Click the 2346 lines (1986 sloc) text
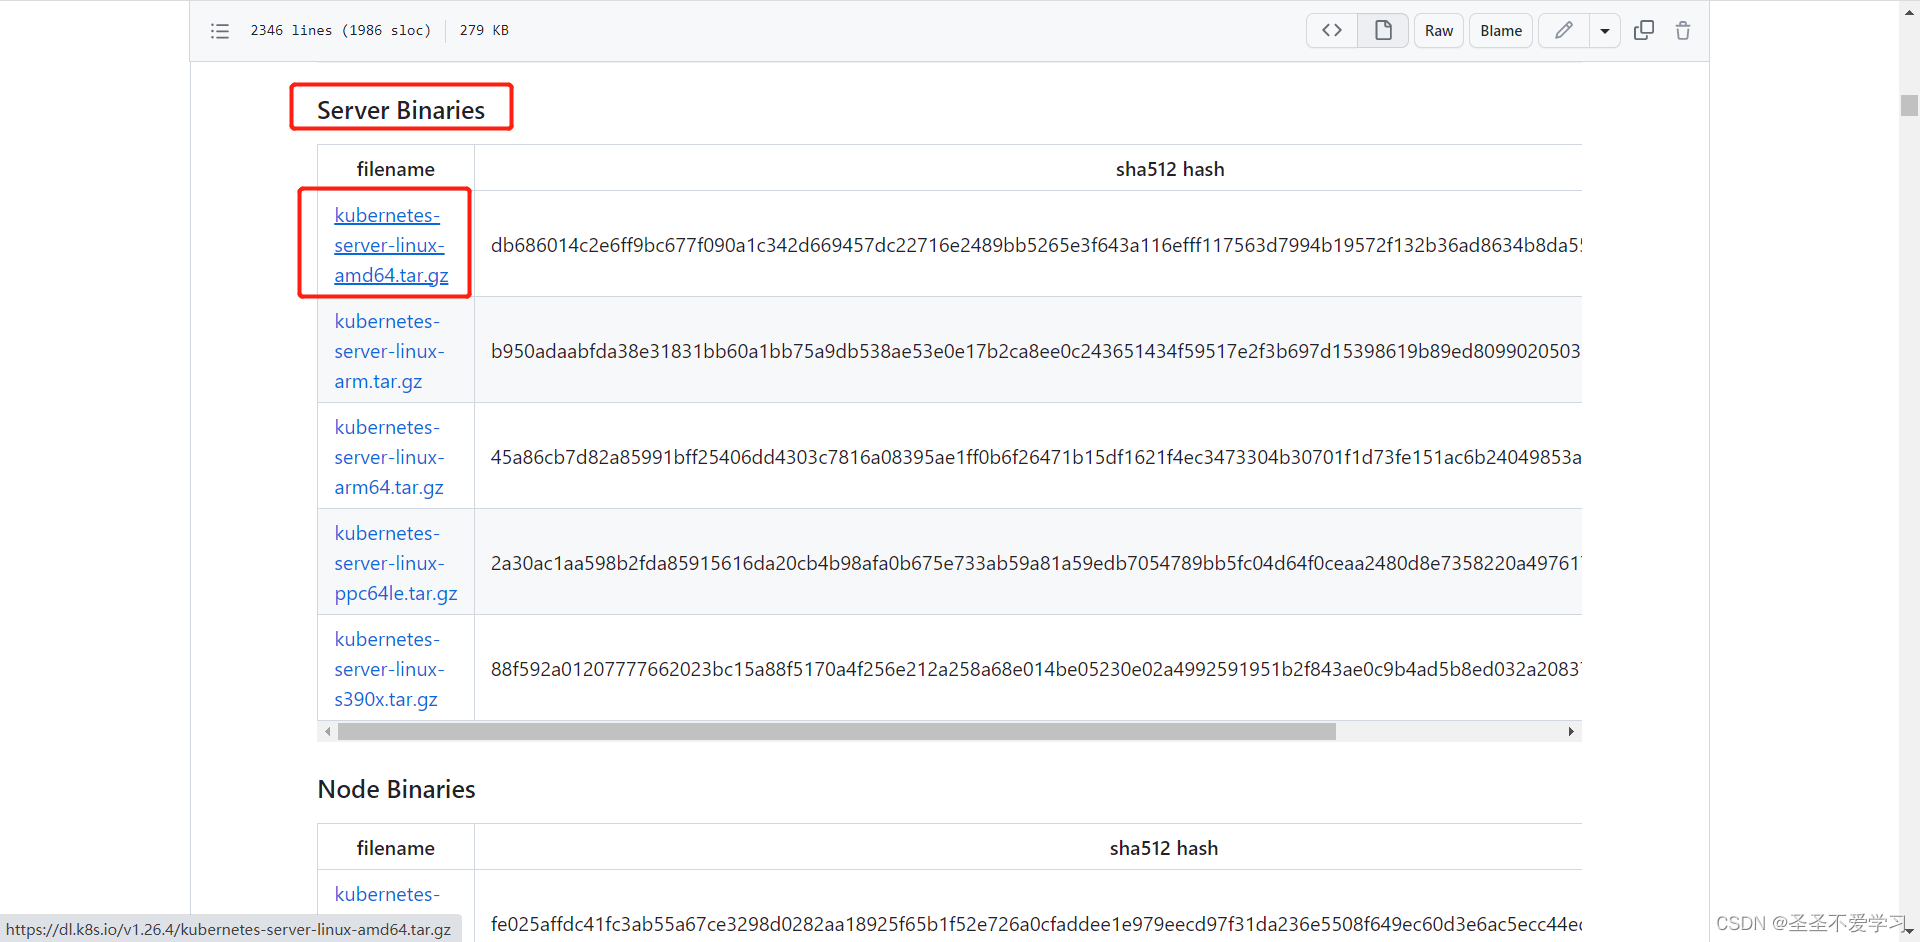This screenshot has width=1920, height=942. point(341,30)
